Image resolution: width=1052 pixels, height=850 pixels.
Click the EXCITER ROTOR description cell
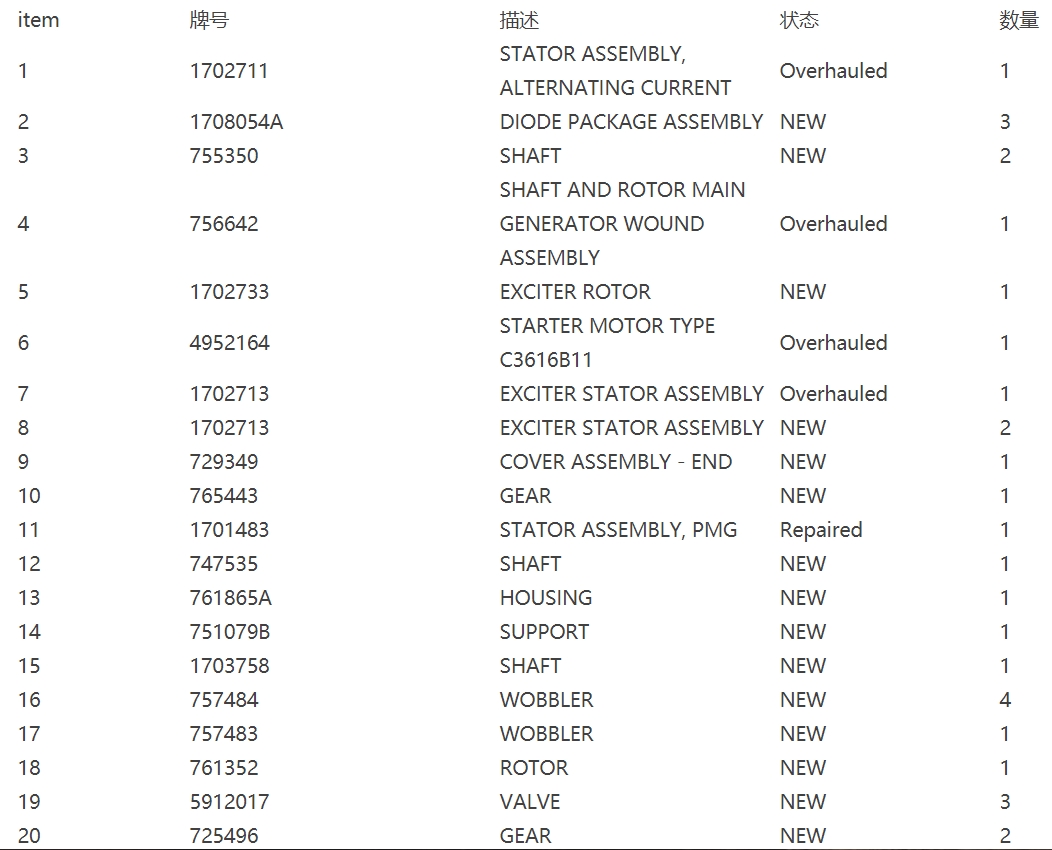tap(575, 292)
